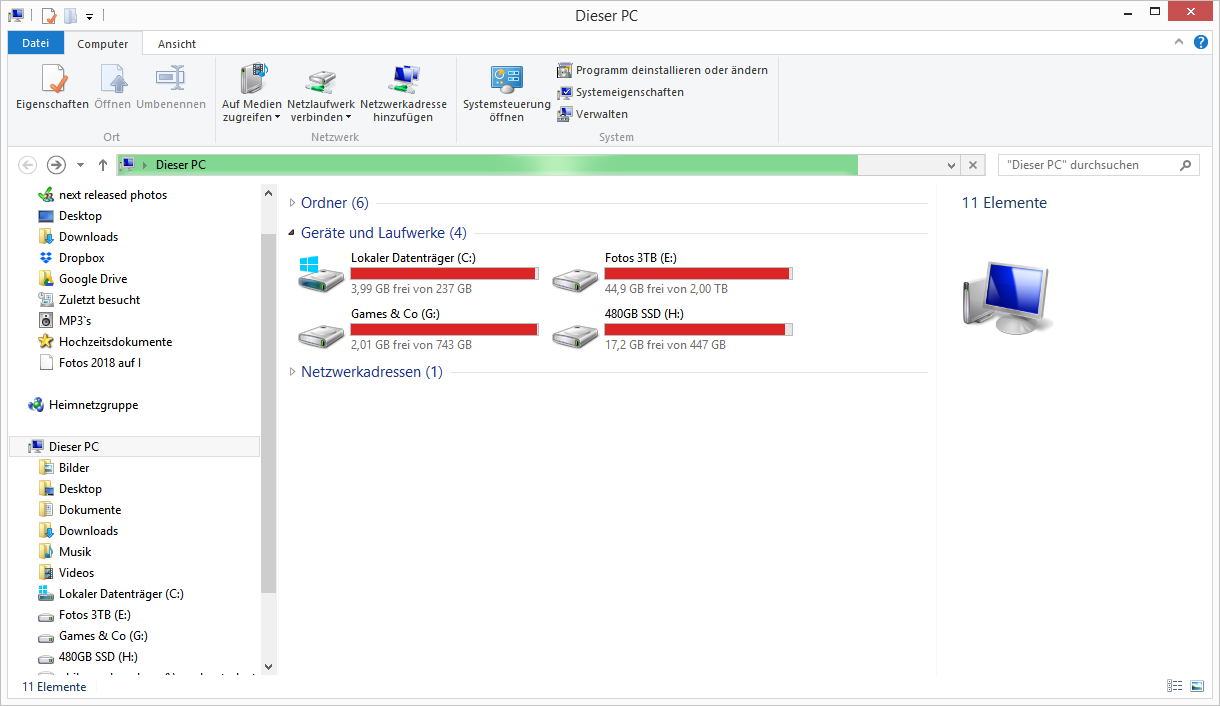This screenshot has height=706, width=1220.
Task: Stop loading with the address bar X
Action: (x=975, y=165)
